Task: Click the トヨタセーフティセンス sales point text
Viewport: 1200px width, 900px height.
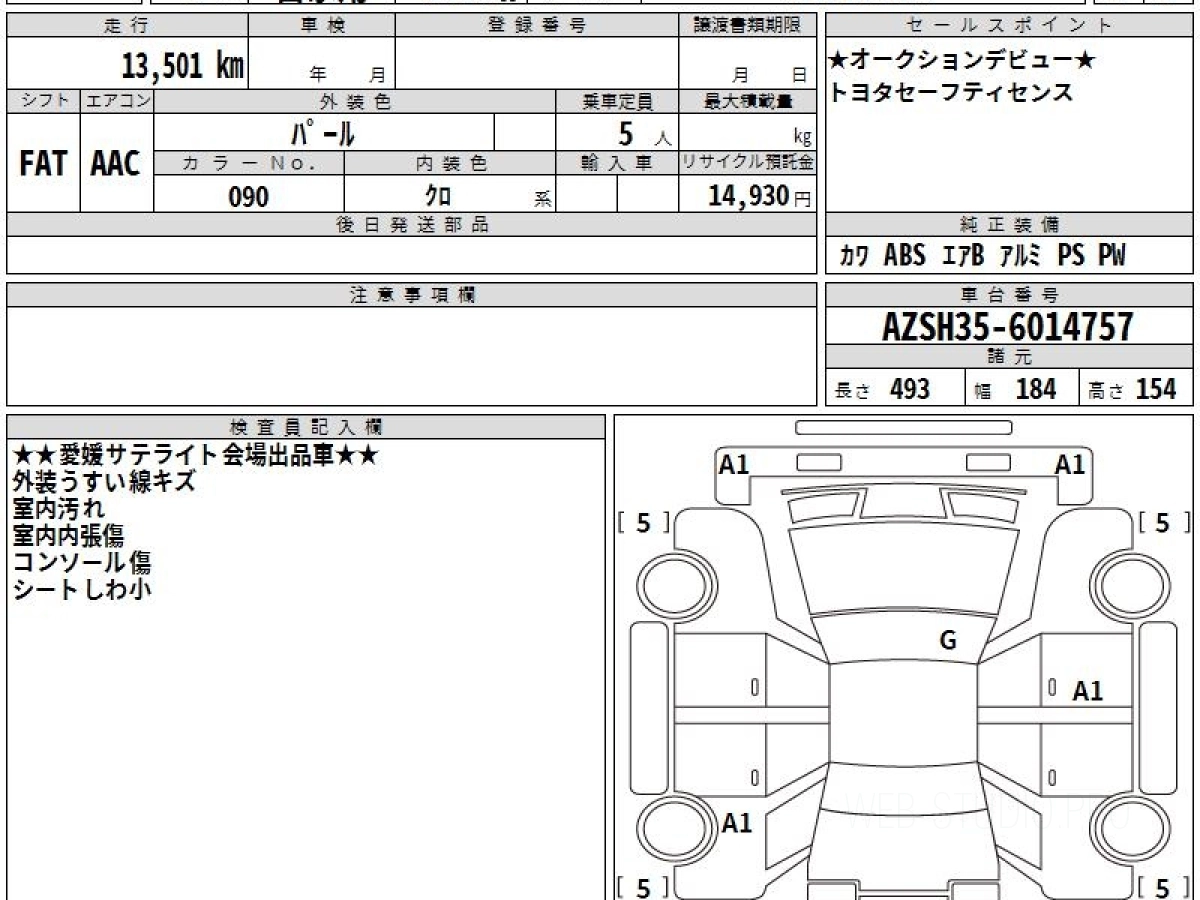Action: click(951, 92)
